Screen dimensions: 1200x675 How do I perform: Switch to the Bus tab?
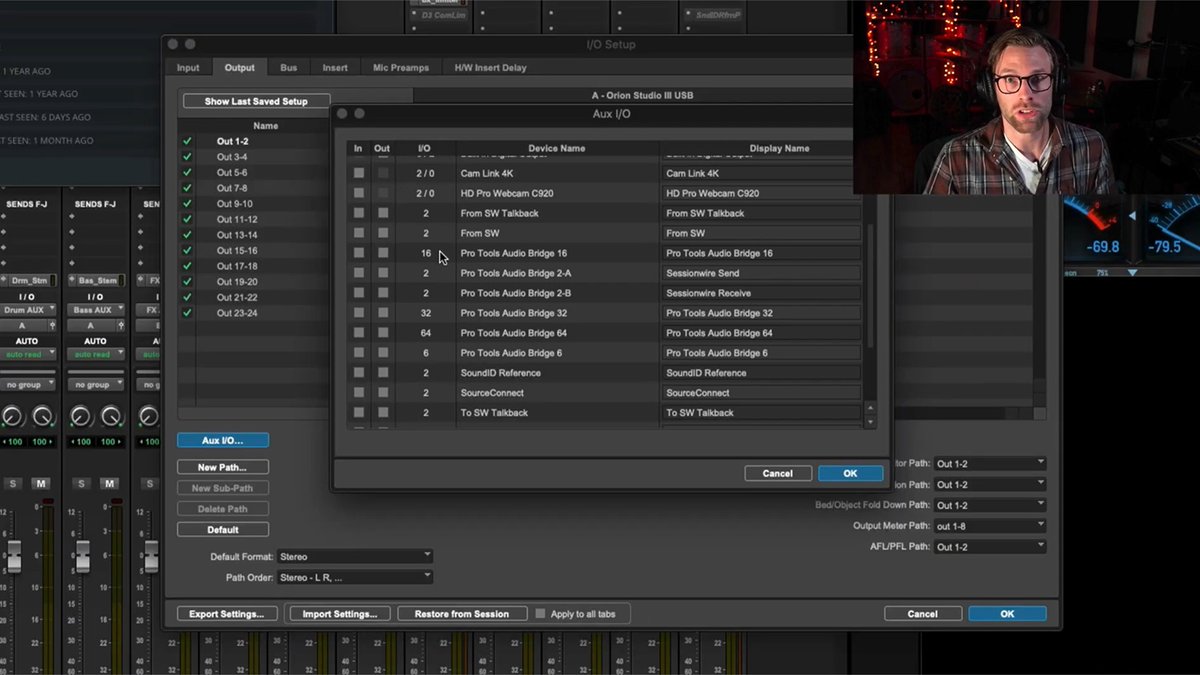pyautogui.click(x=289, y=68)
